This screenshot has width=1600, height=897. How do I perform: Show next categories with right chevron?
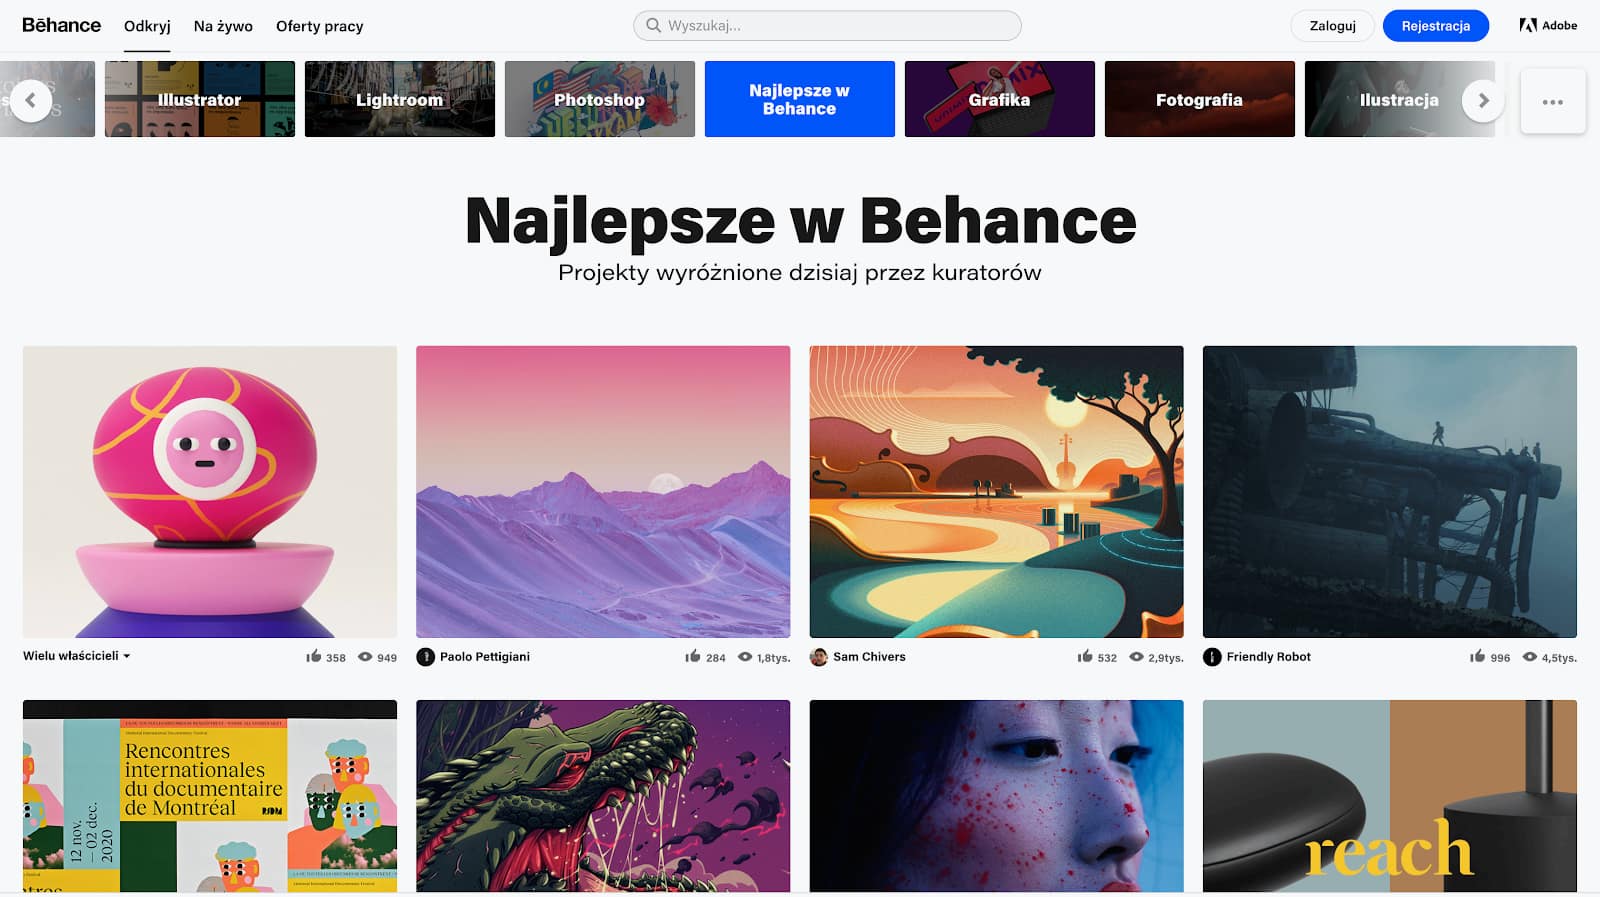click(1483, 100)
